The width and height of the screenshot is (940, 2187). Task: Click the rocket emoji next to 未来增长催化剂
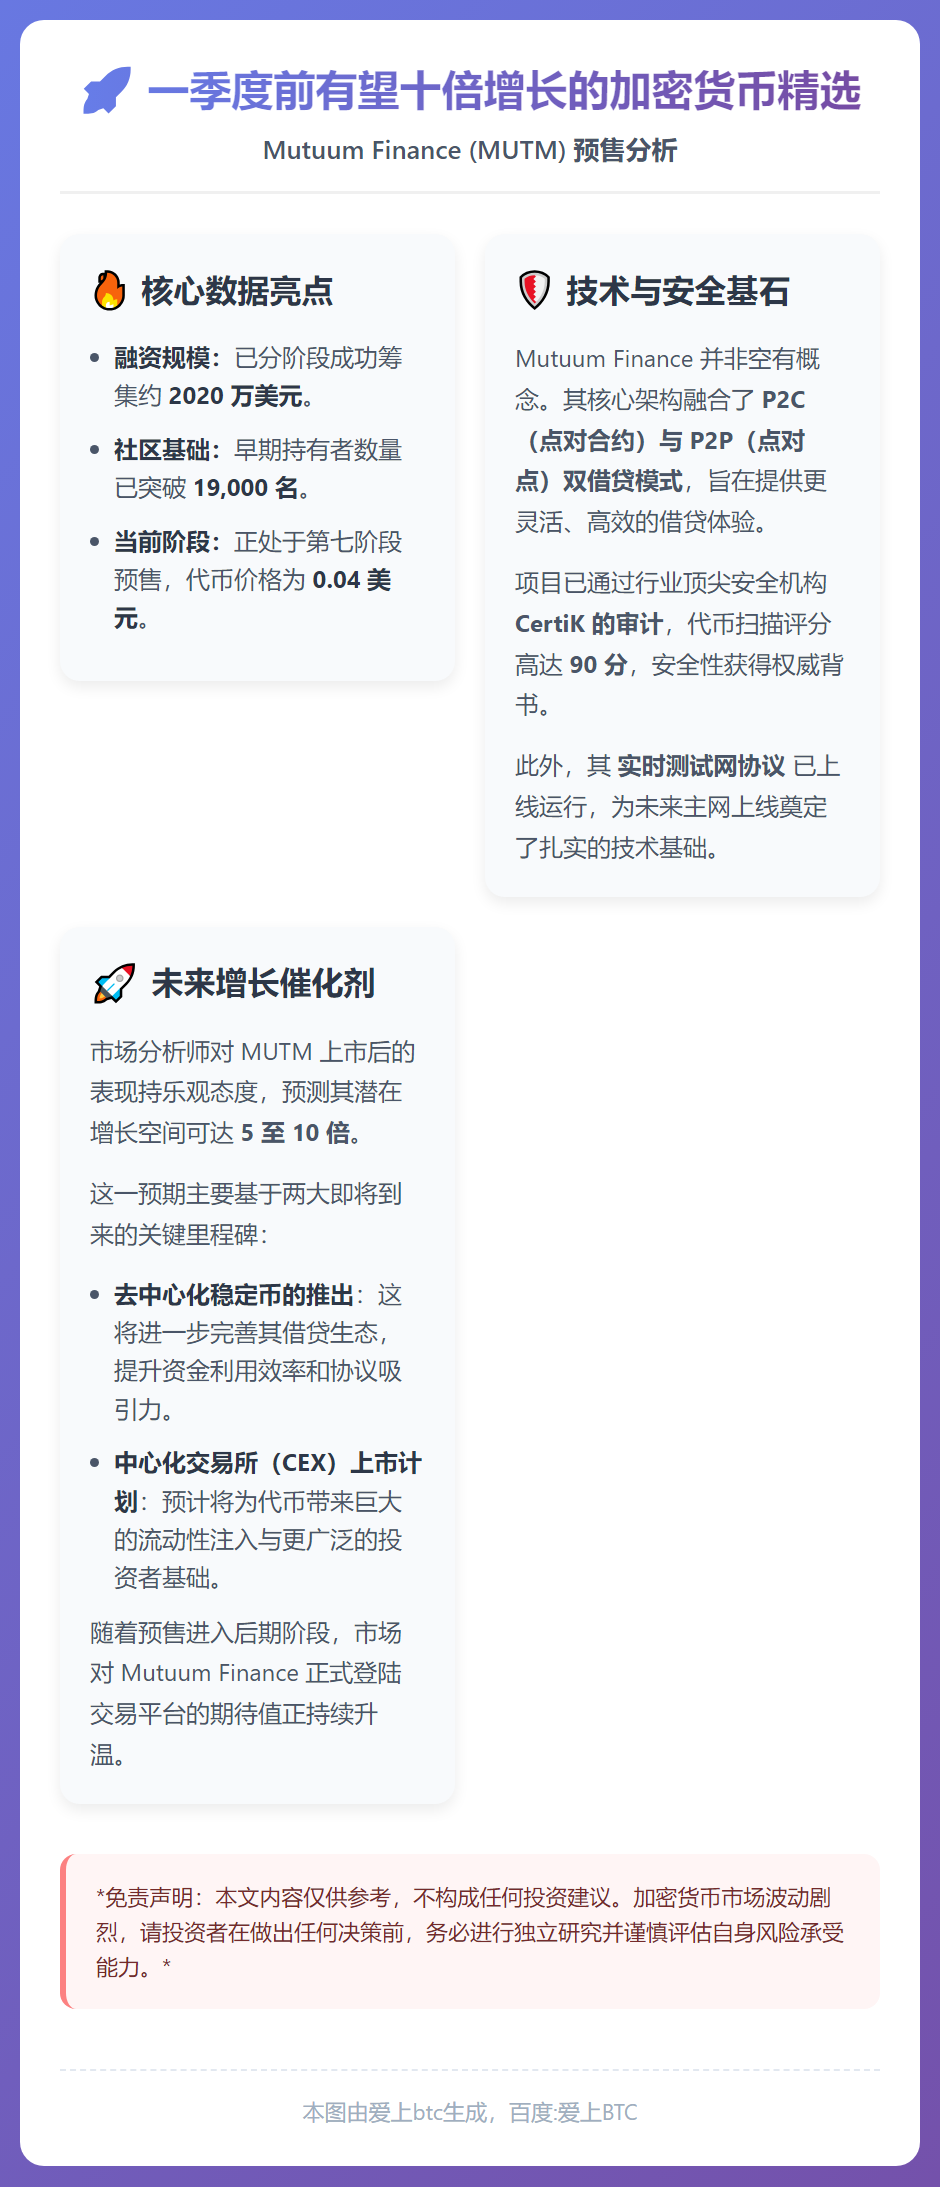click(x=114, y=983)
